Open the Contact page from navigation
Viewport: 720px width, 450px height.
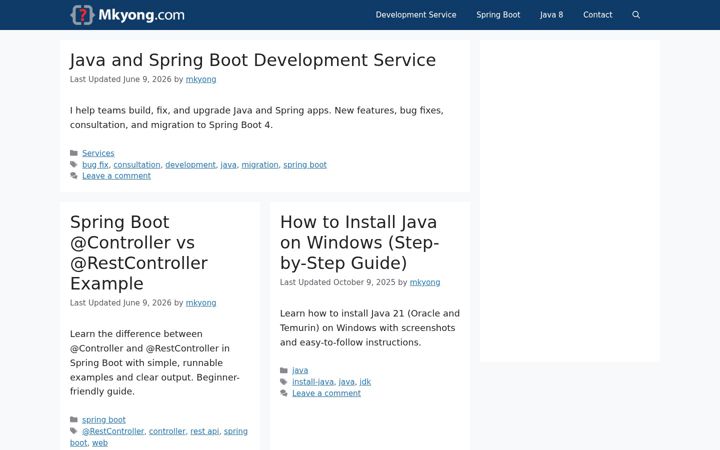[x=597, y=15]
